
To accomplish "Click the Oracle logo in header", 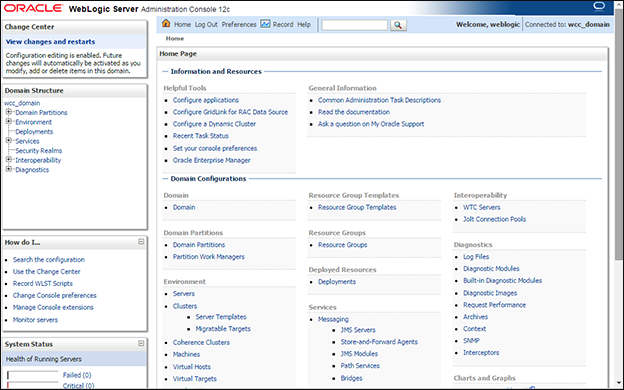I will pyautogui.click(x=34, y=8).
